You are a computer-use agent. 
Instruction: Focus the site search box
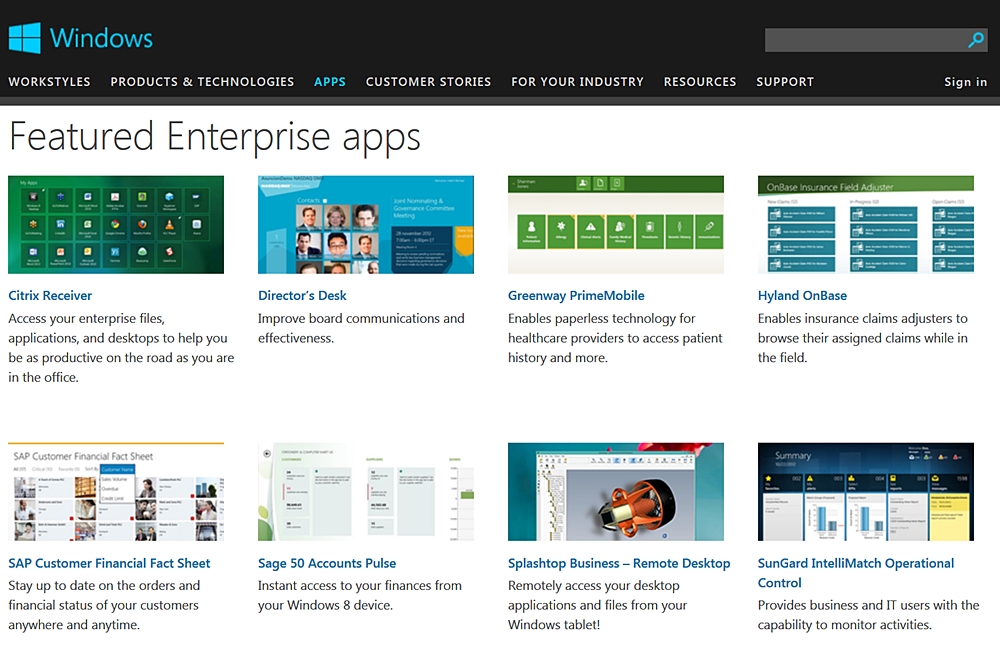click(877, 40)
